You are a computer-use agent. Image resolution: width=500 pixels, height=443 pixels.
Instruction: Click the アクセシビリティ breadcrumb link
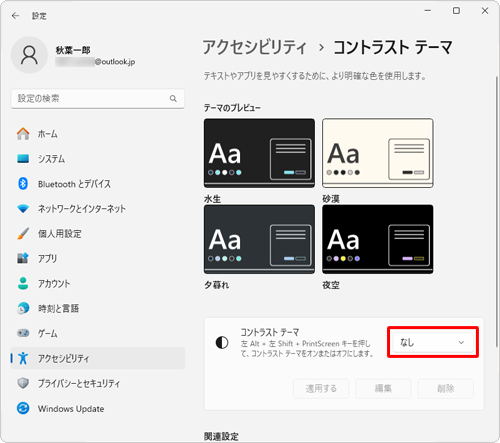255,47
